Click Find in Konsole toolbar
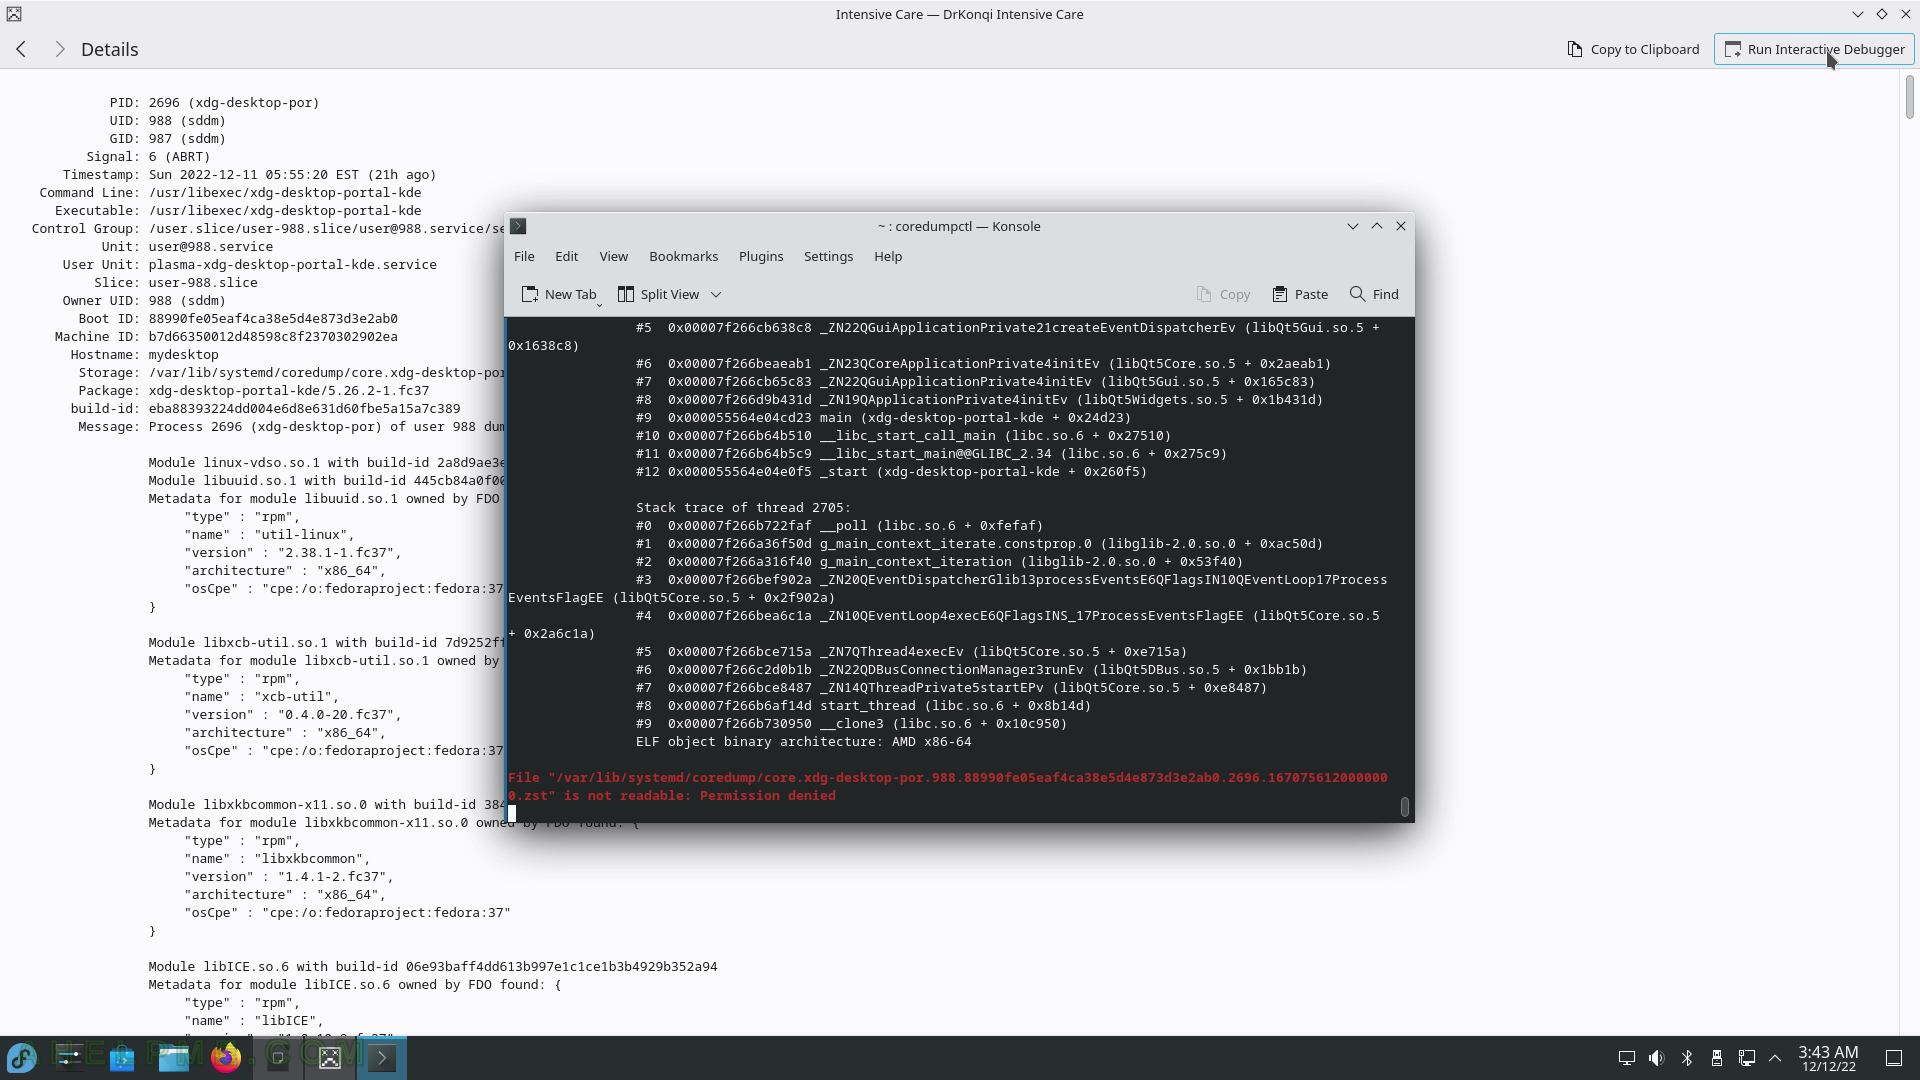 point(1374,294)
